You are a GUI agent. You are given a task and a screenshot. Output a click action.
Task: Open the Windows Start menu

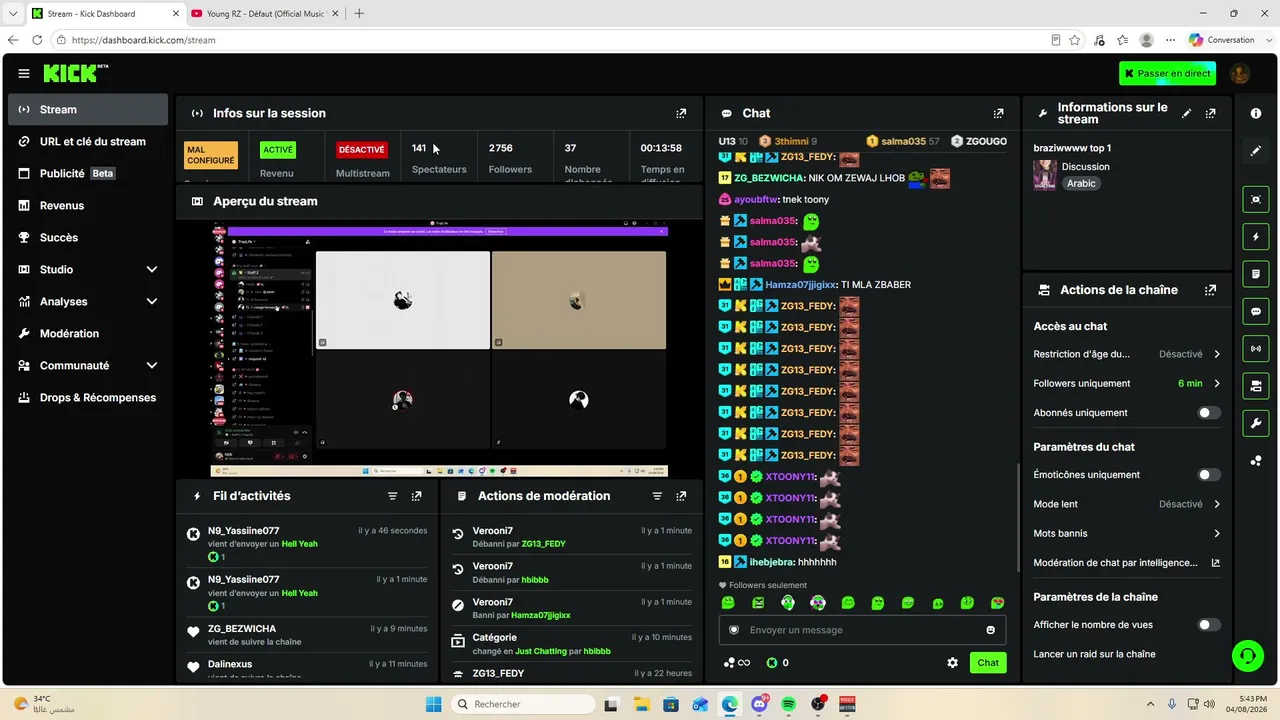(433, 704)
